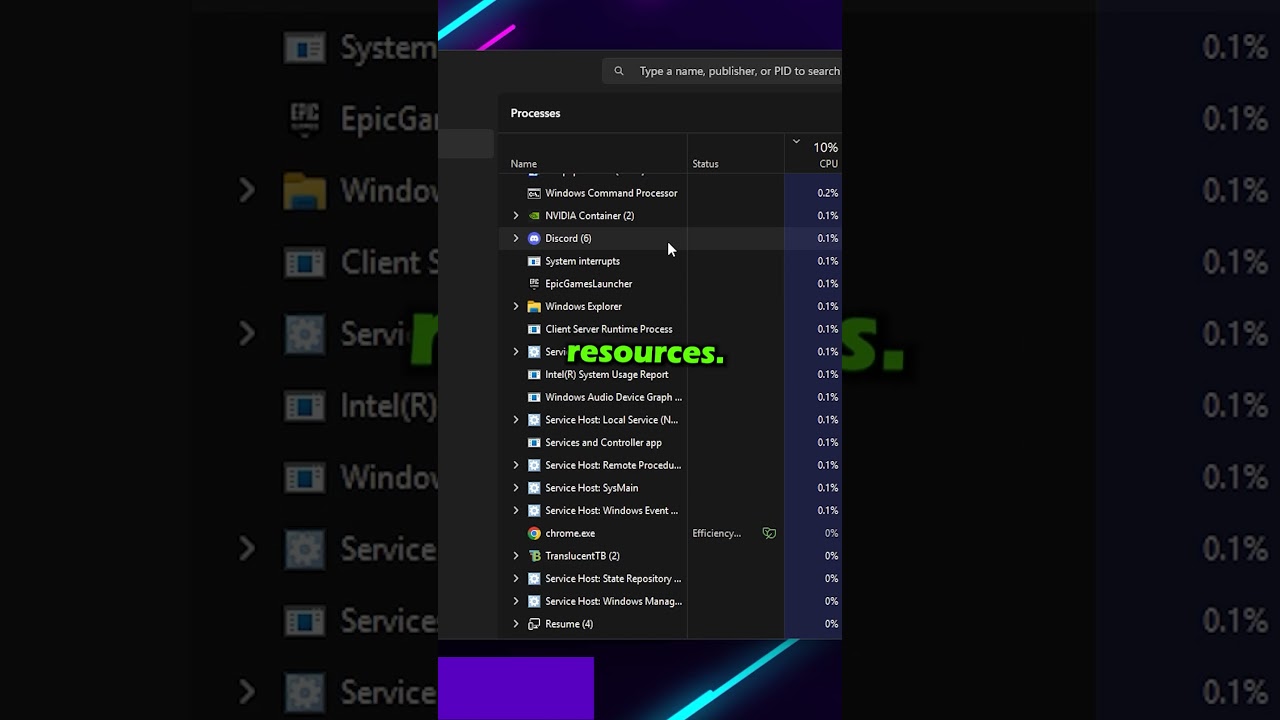This screenshot has height=720, width=1280.
Task: Click the search box in Task Manager
Action: pyautogui.click(x=722, y=71)
